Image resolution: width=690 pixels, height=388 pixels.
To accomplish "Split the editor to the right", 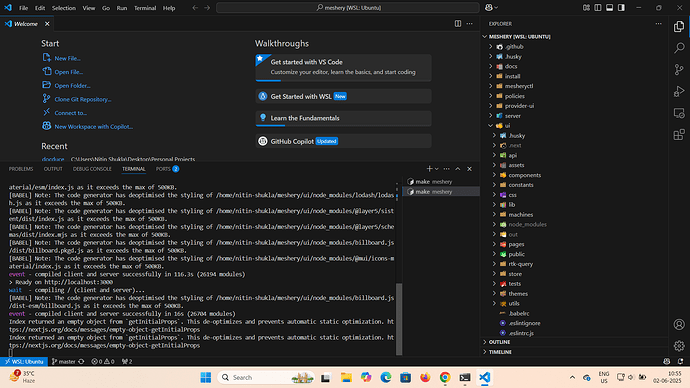I will click(x=458, y=24).
